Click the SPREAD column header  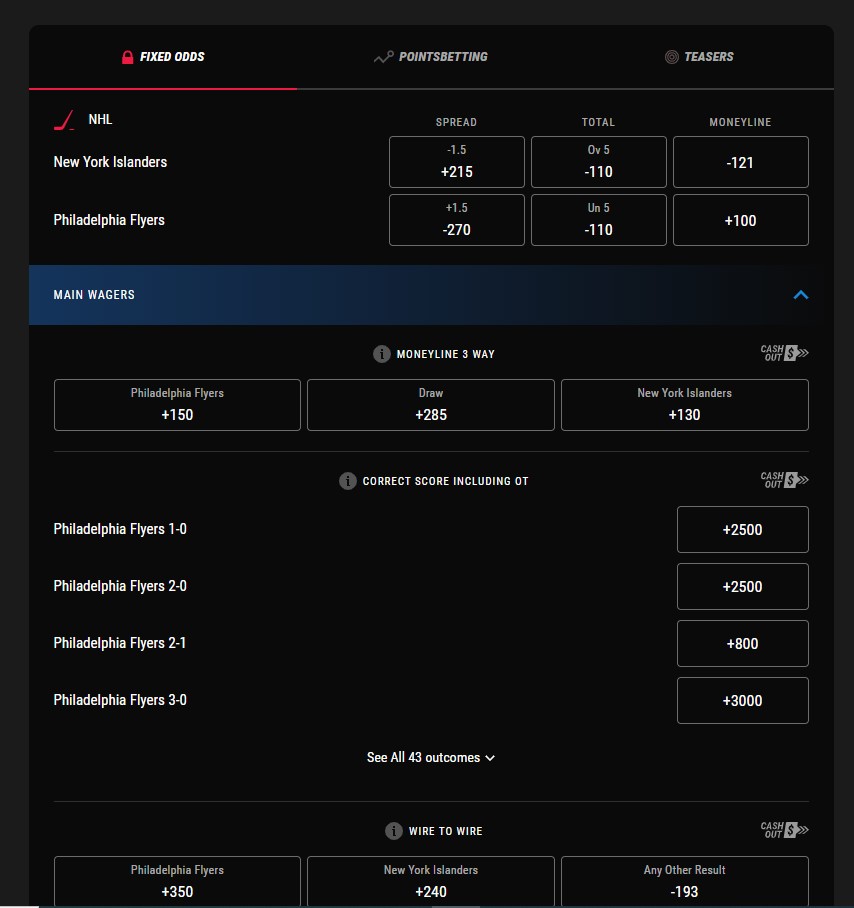pyautogui.click(x=456, y=122)
